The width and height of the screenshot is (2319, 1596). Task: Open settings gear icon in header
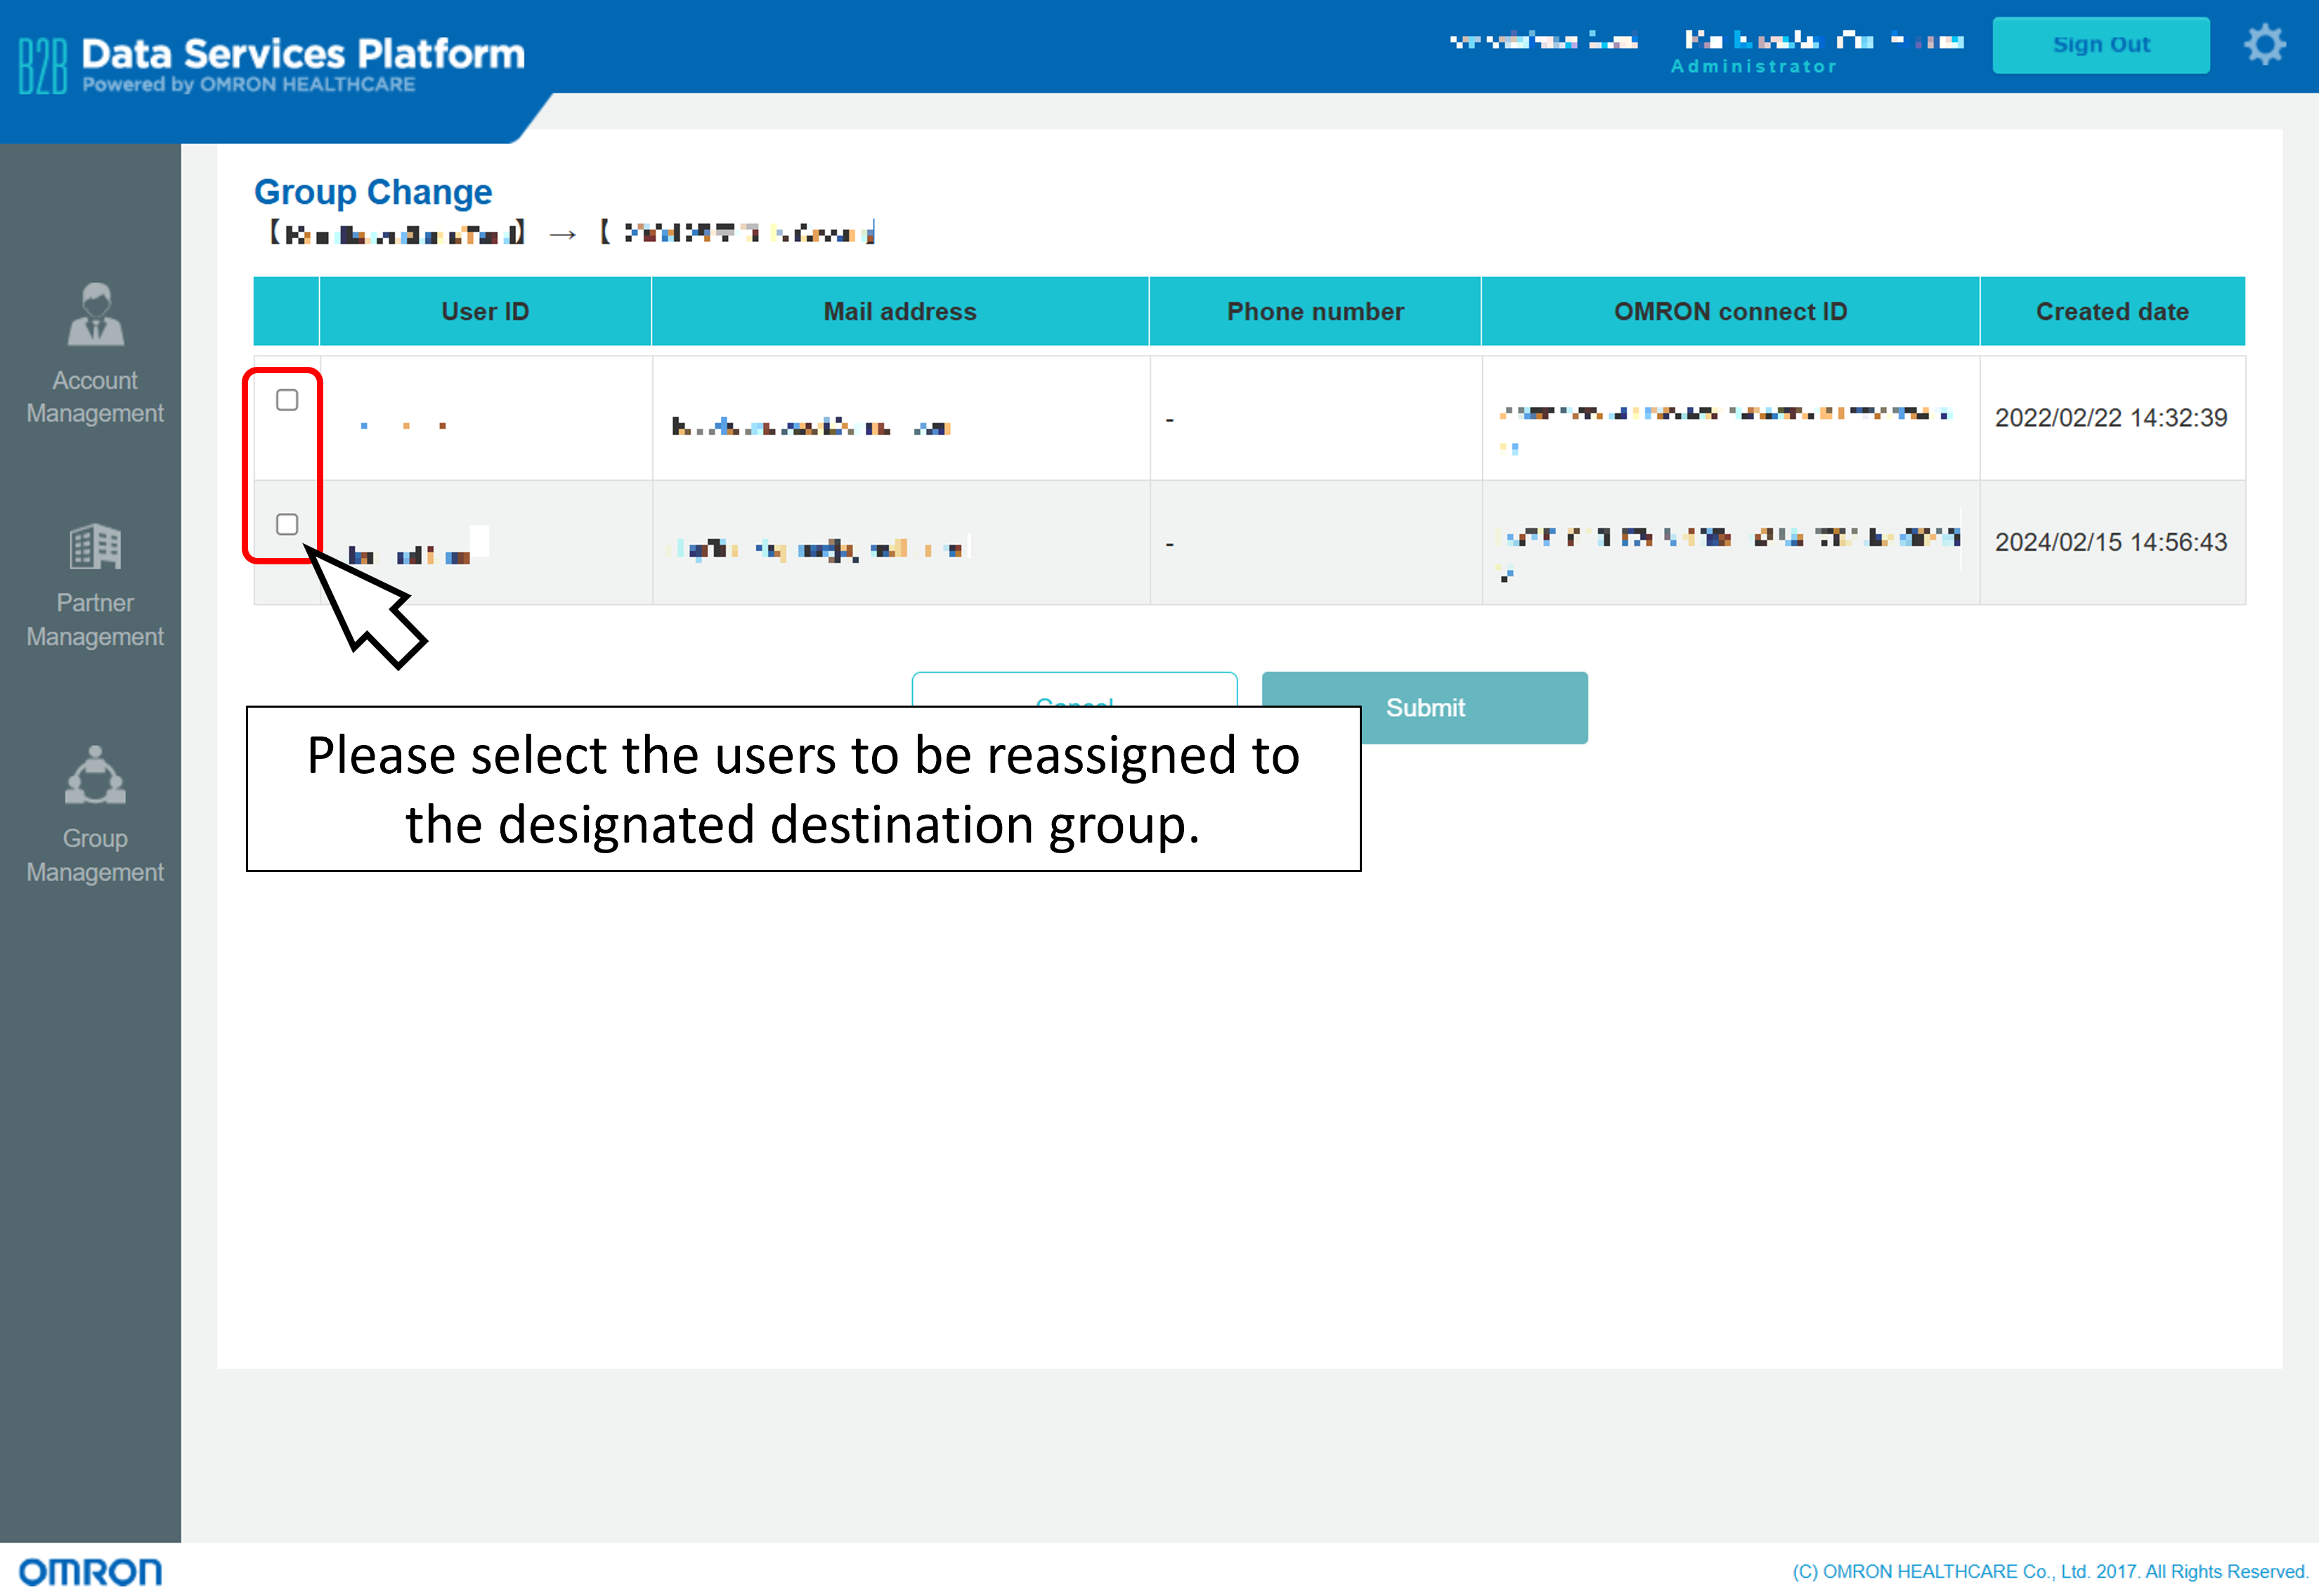coord(2264,45)
